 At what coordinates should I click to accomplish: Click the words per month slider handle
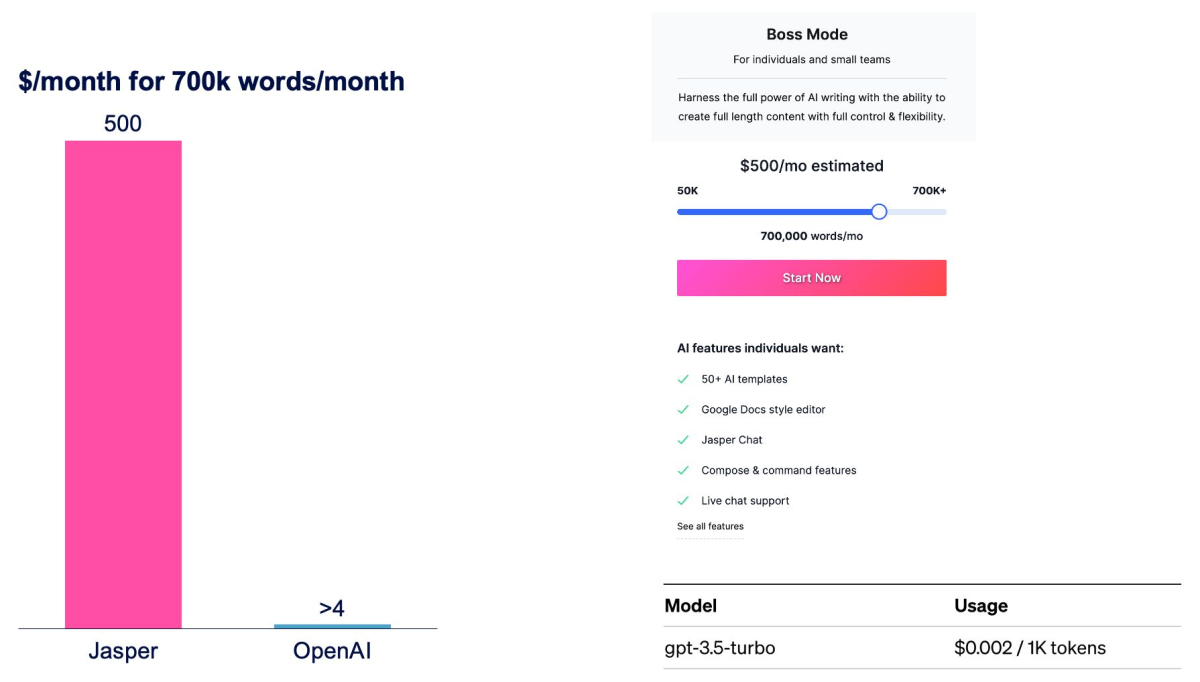pyautogui.click(x=879, y=212)
